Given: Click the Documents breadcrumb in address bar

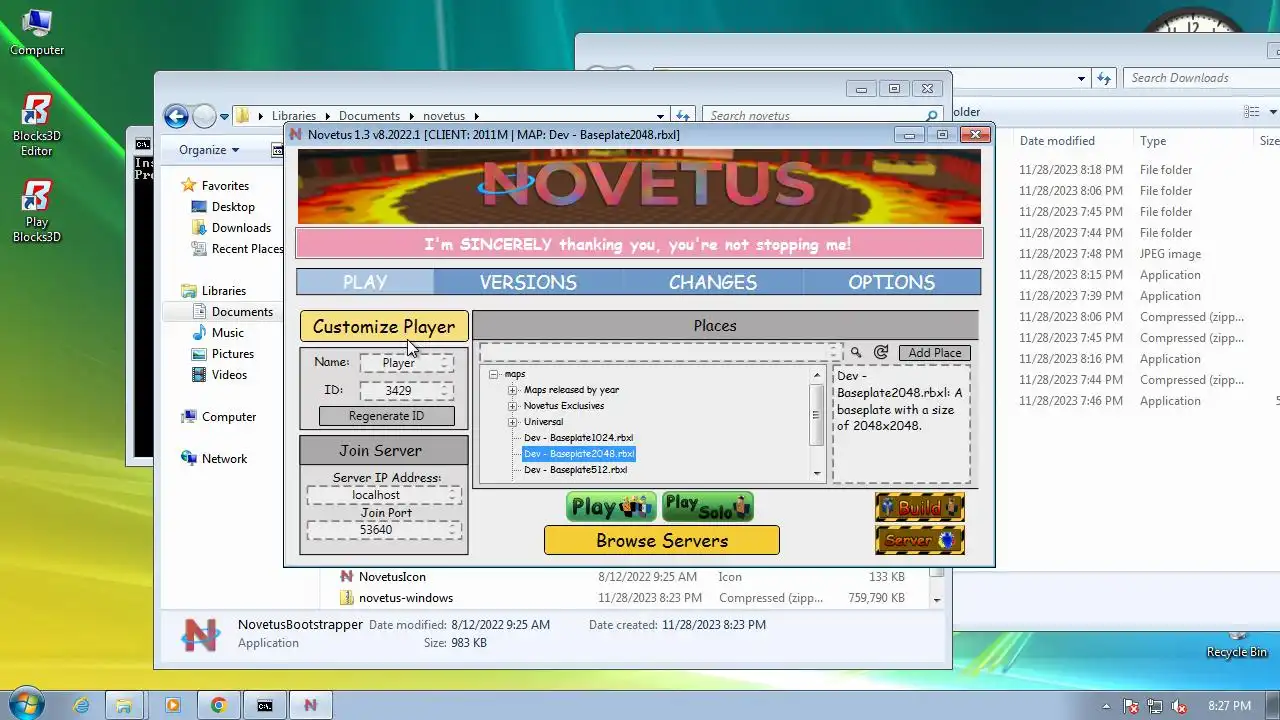Looking at the screenshot, I should coord(369,116).
